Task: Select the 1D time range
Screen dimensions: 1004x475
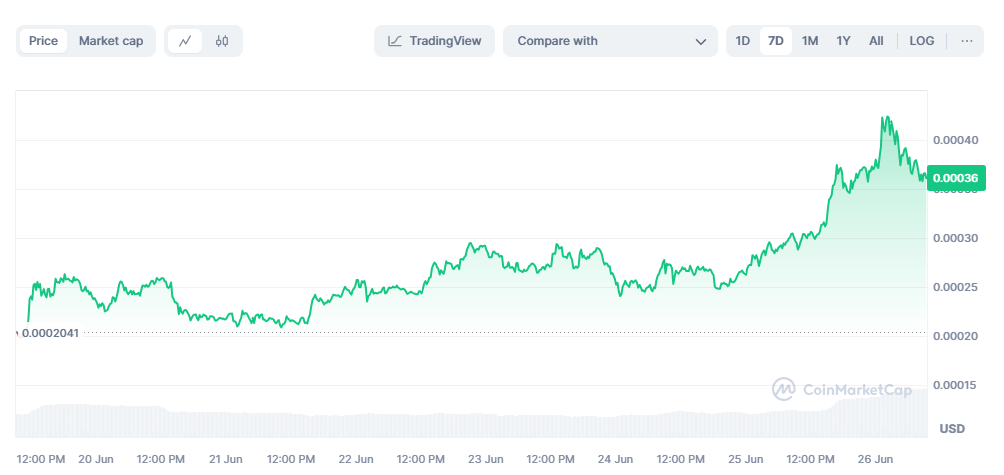Action: pyautogui.click(x=743, y=41)
